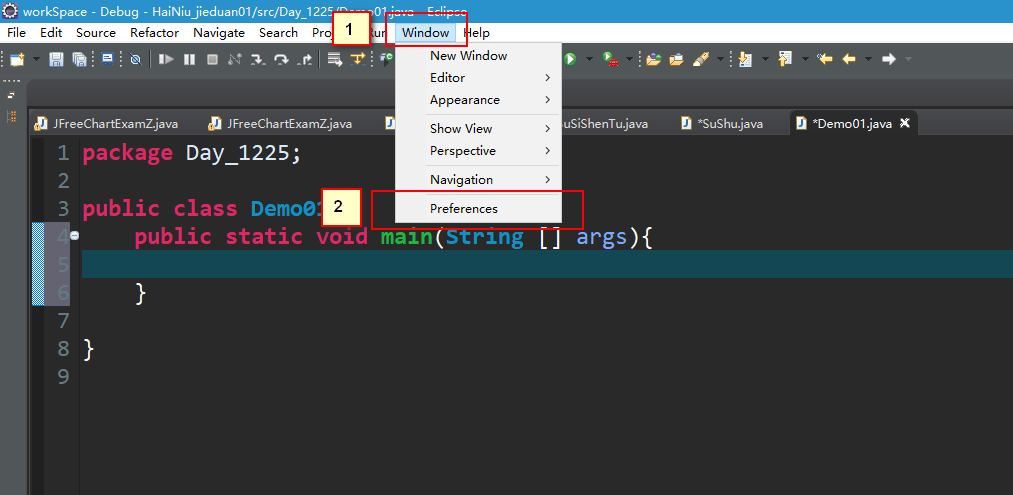Viewport: 1013px width, 495px height.
Task: Click the 'main' method name
Action: point(406,237)
